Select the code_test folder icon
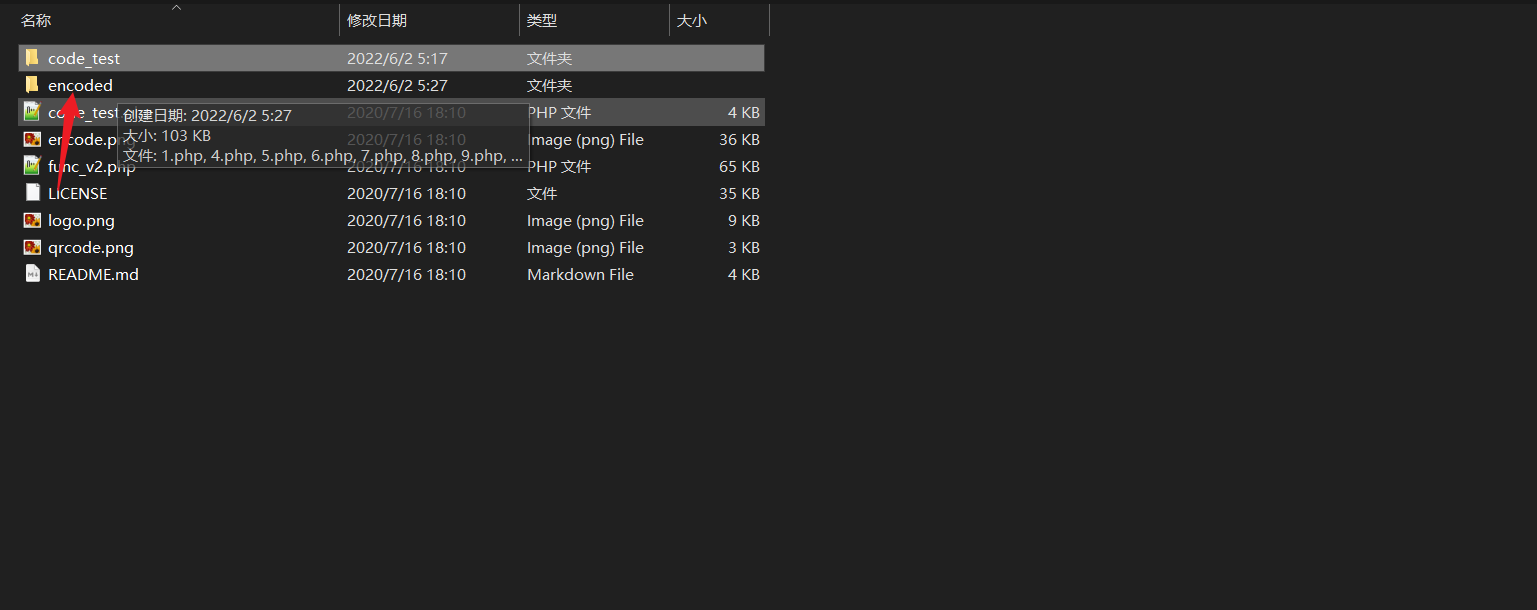The height and width of the screenshot is (610, 1537). click(32, 58)
